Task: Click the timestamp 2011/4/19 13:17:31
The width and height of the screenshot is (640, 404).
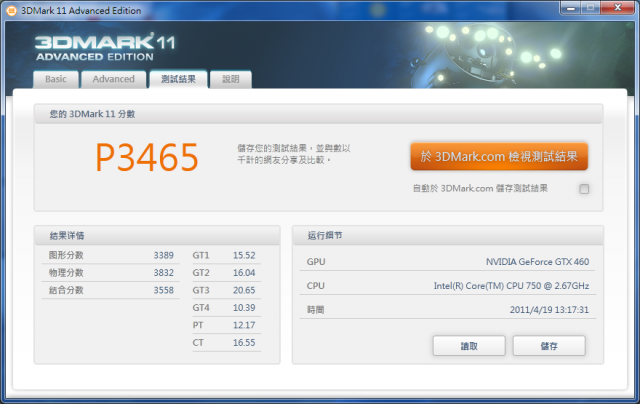Action: [x=549, y=310]
